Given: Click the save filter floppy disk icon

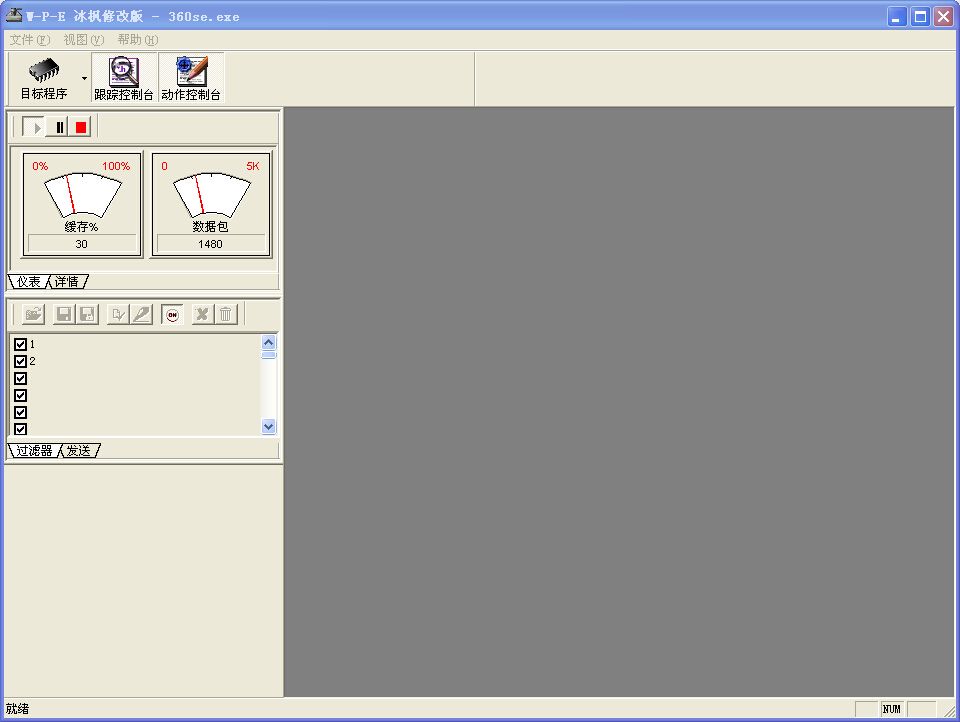Looking at the screenshot, I should click(x=63, y=314).
